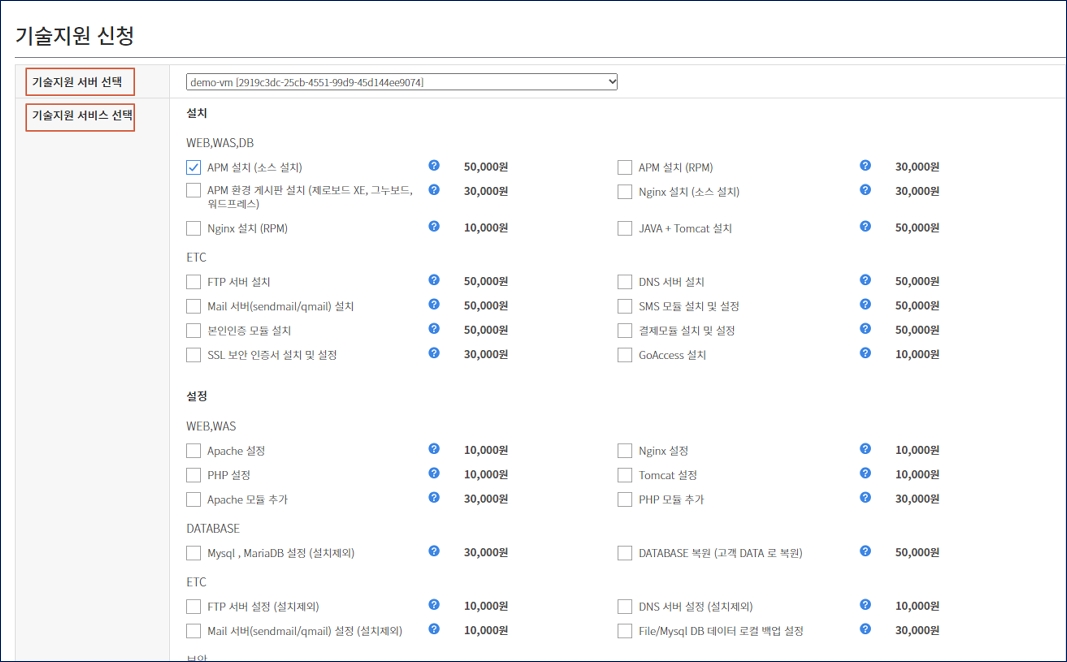1067x662 pixels.
Task: Click help icon beside APM 설치 (소스 설치)
Action: 434,166
